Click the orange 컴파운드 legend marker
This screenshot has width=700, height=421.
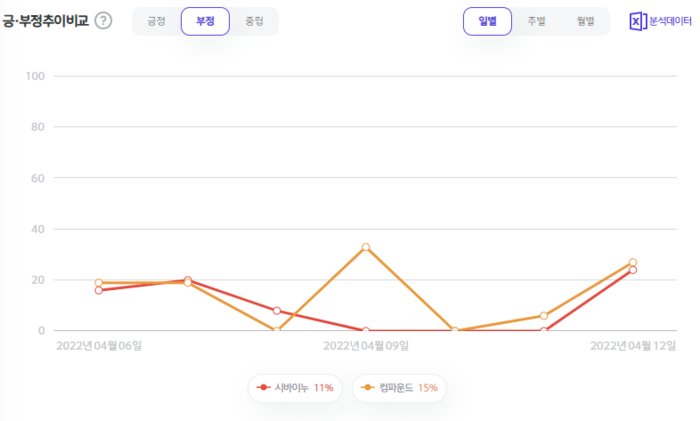[368, 387]
